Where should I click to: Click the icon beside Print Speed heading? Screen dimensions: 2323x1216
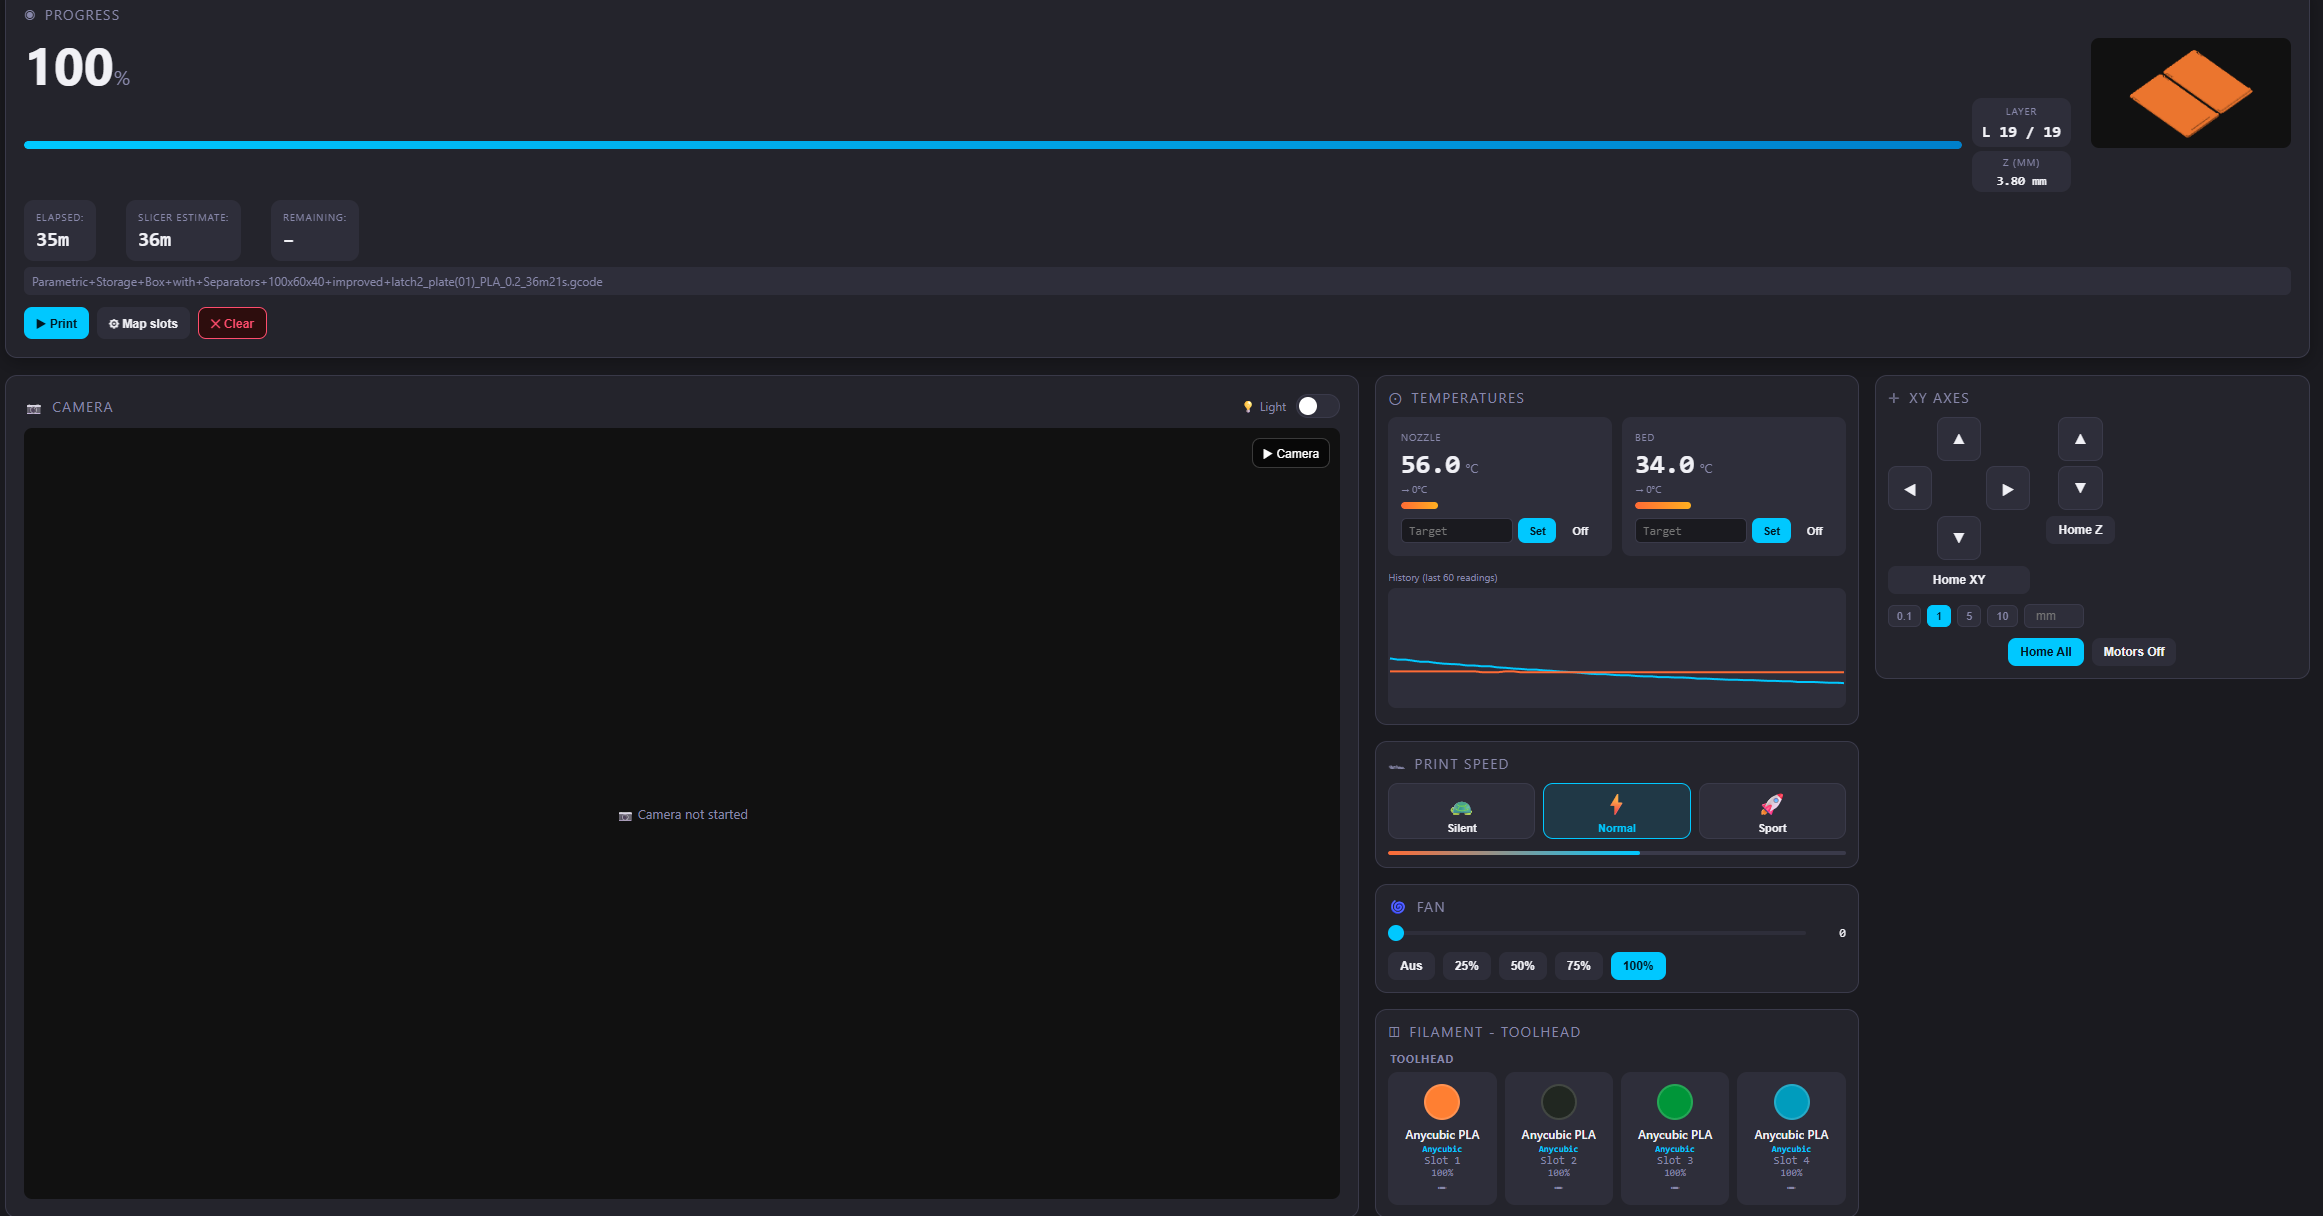[1397, 765]
